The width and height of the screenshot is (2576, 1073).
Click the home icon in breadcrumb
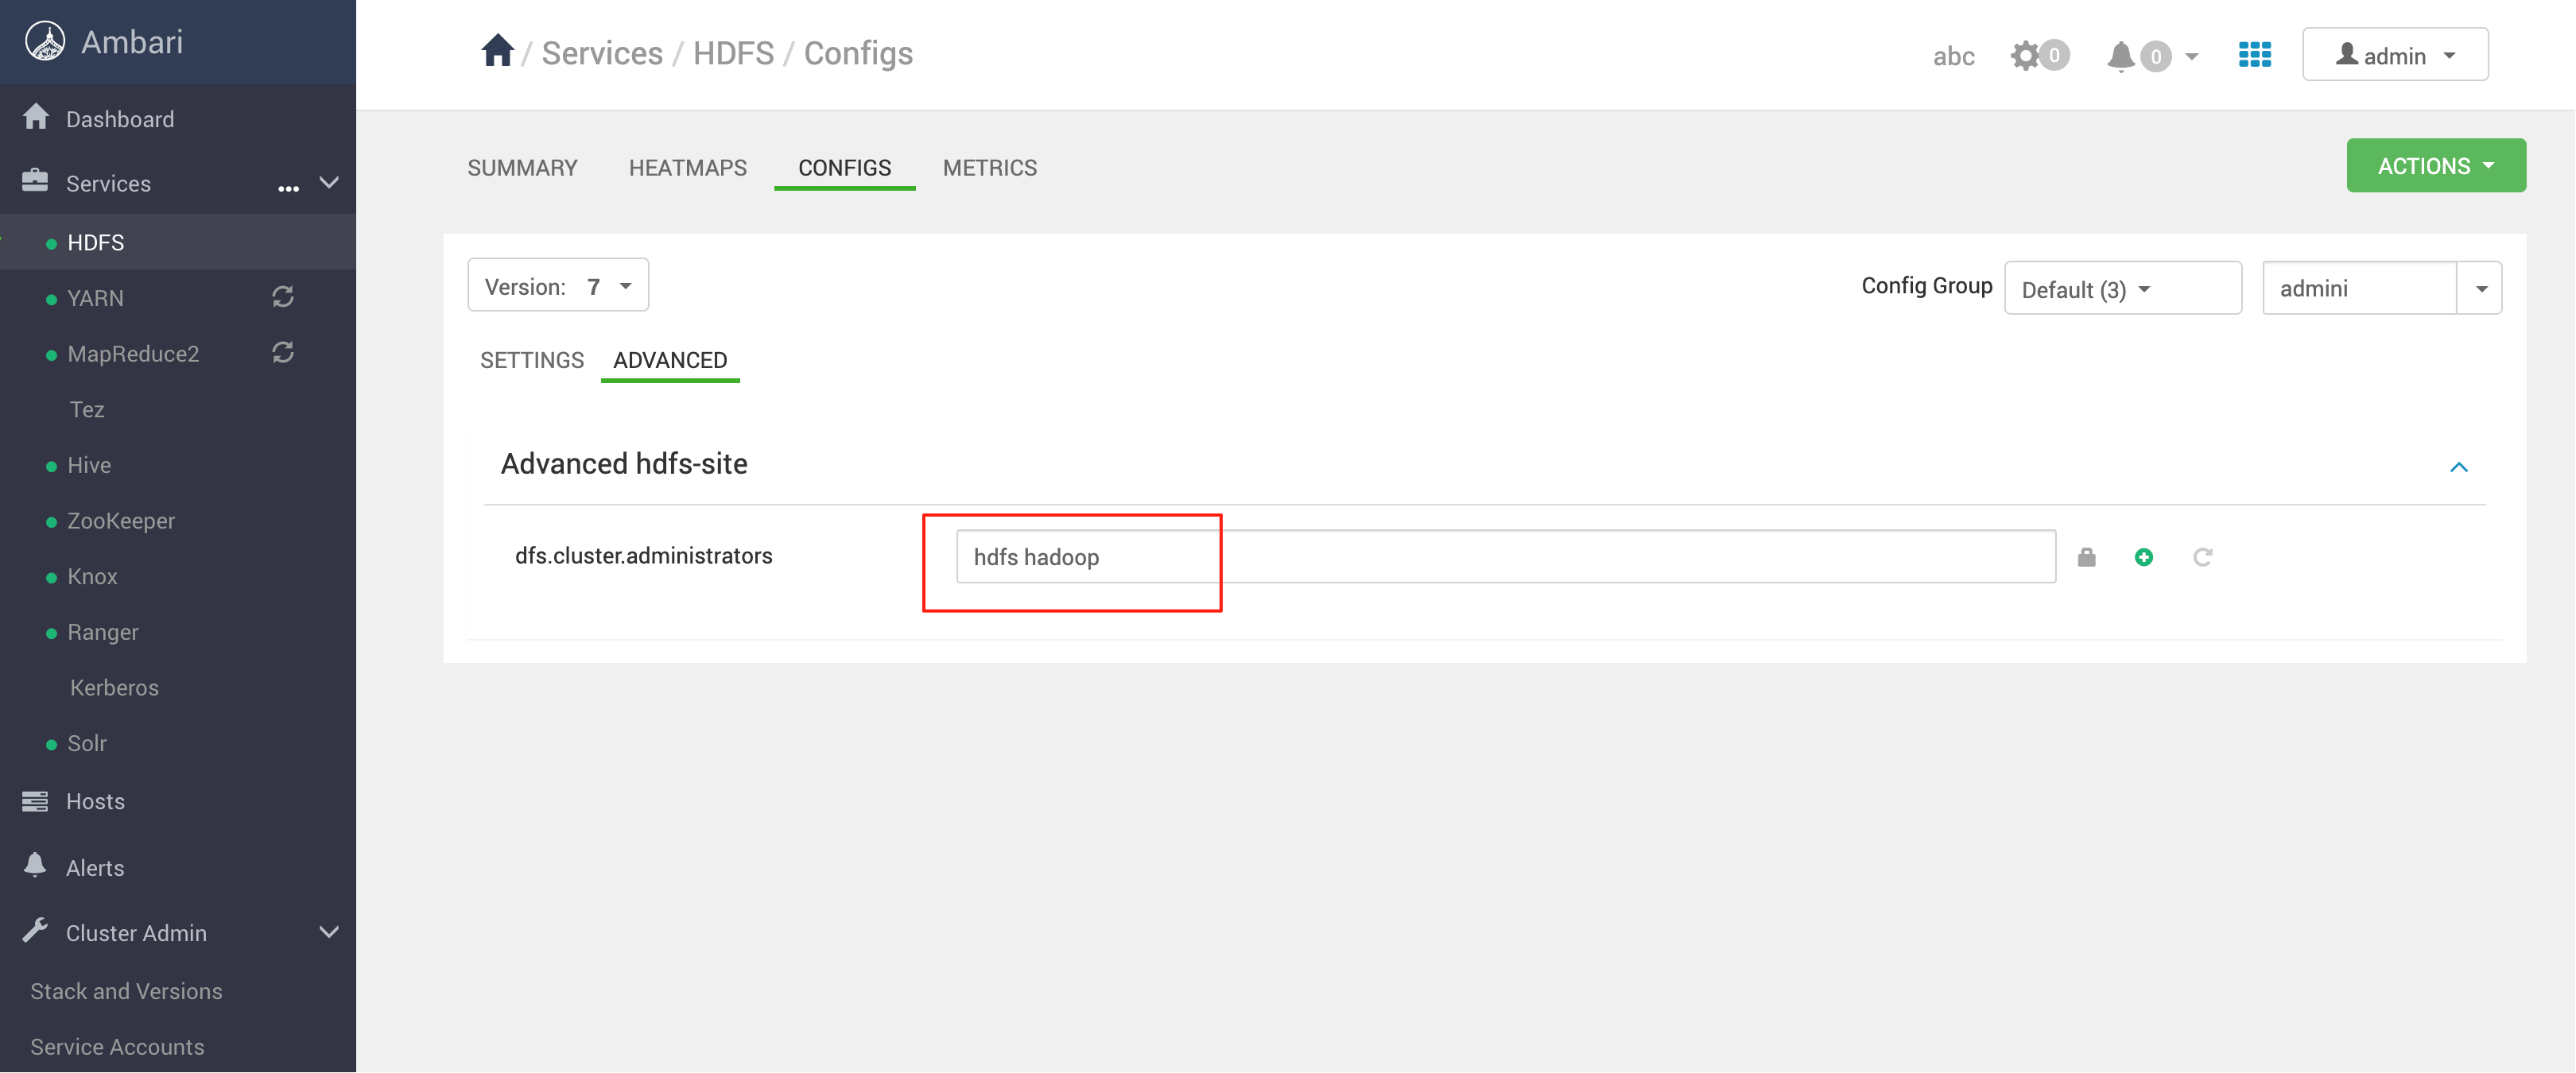click(x=497, y=51)
